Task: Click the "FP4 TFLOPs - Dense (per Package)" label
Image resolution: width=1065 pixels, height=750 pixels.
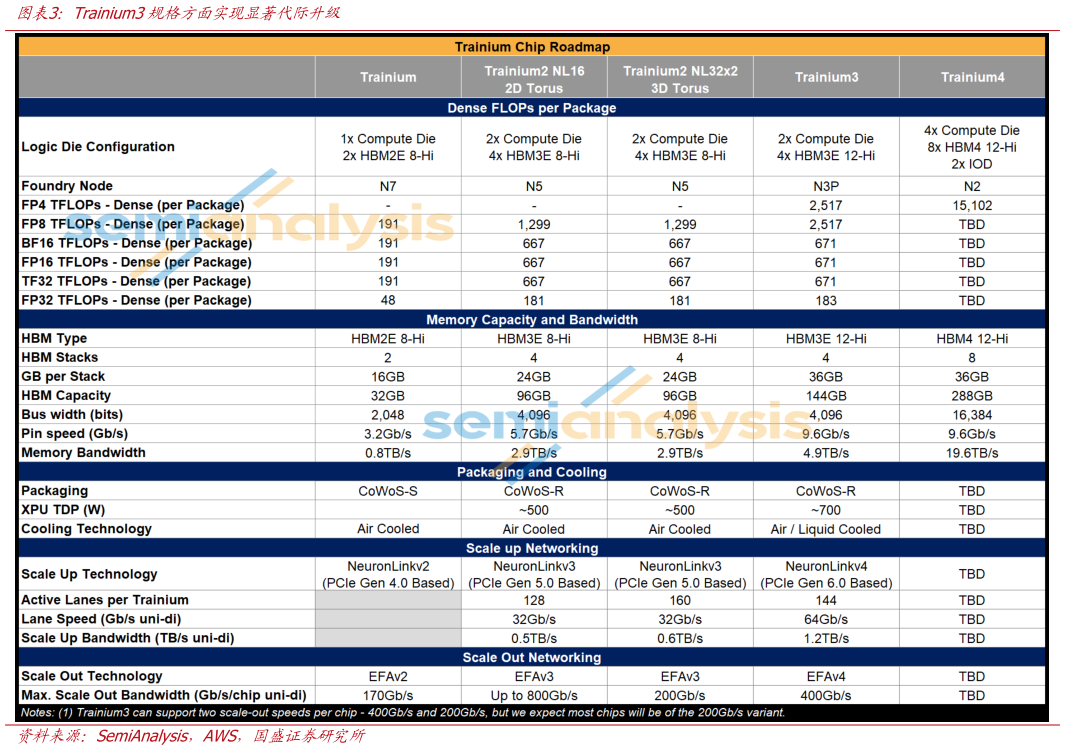Action: 132,205
